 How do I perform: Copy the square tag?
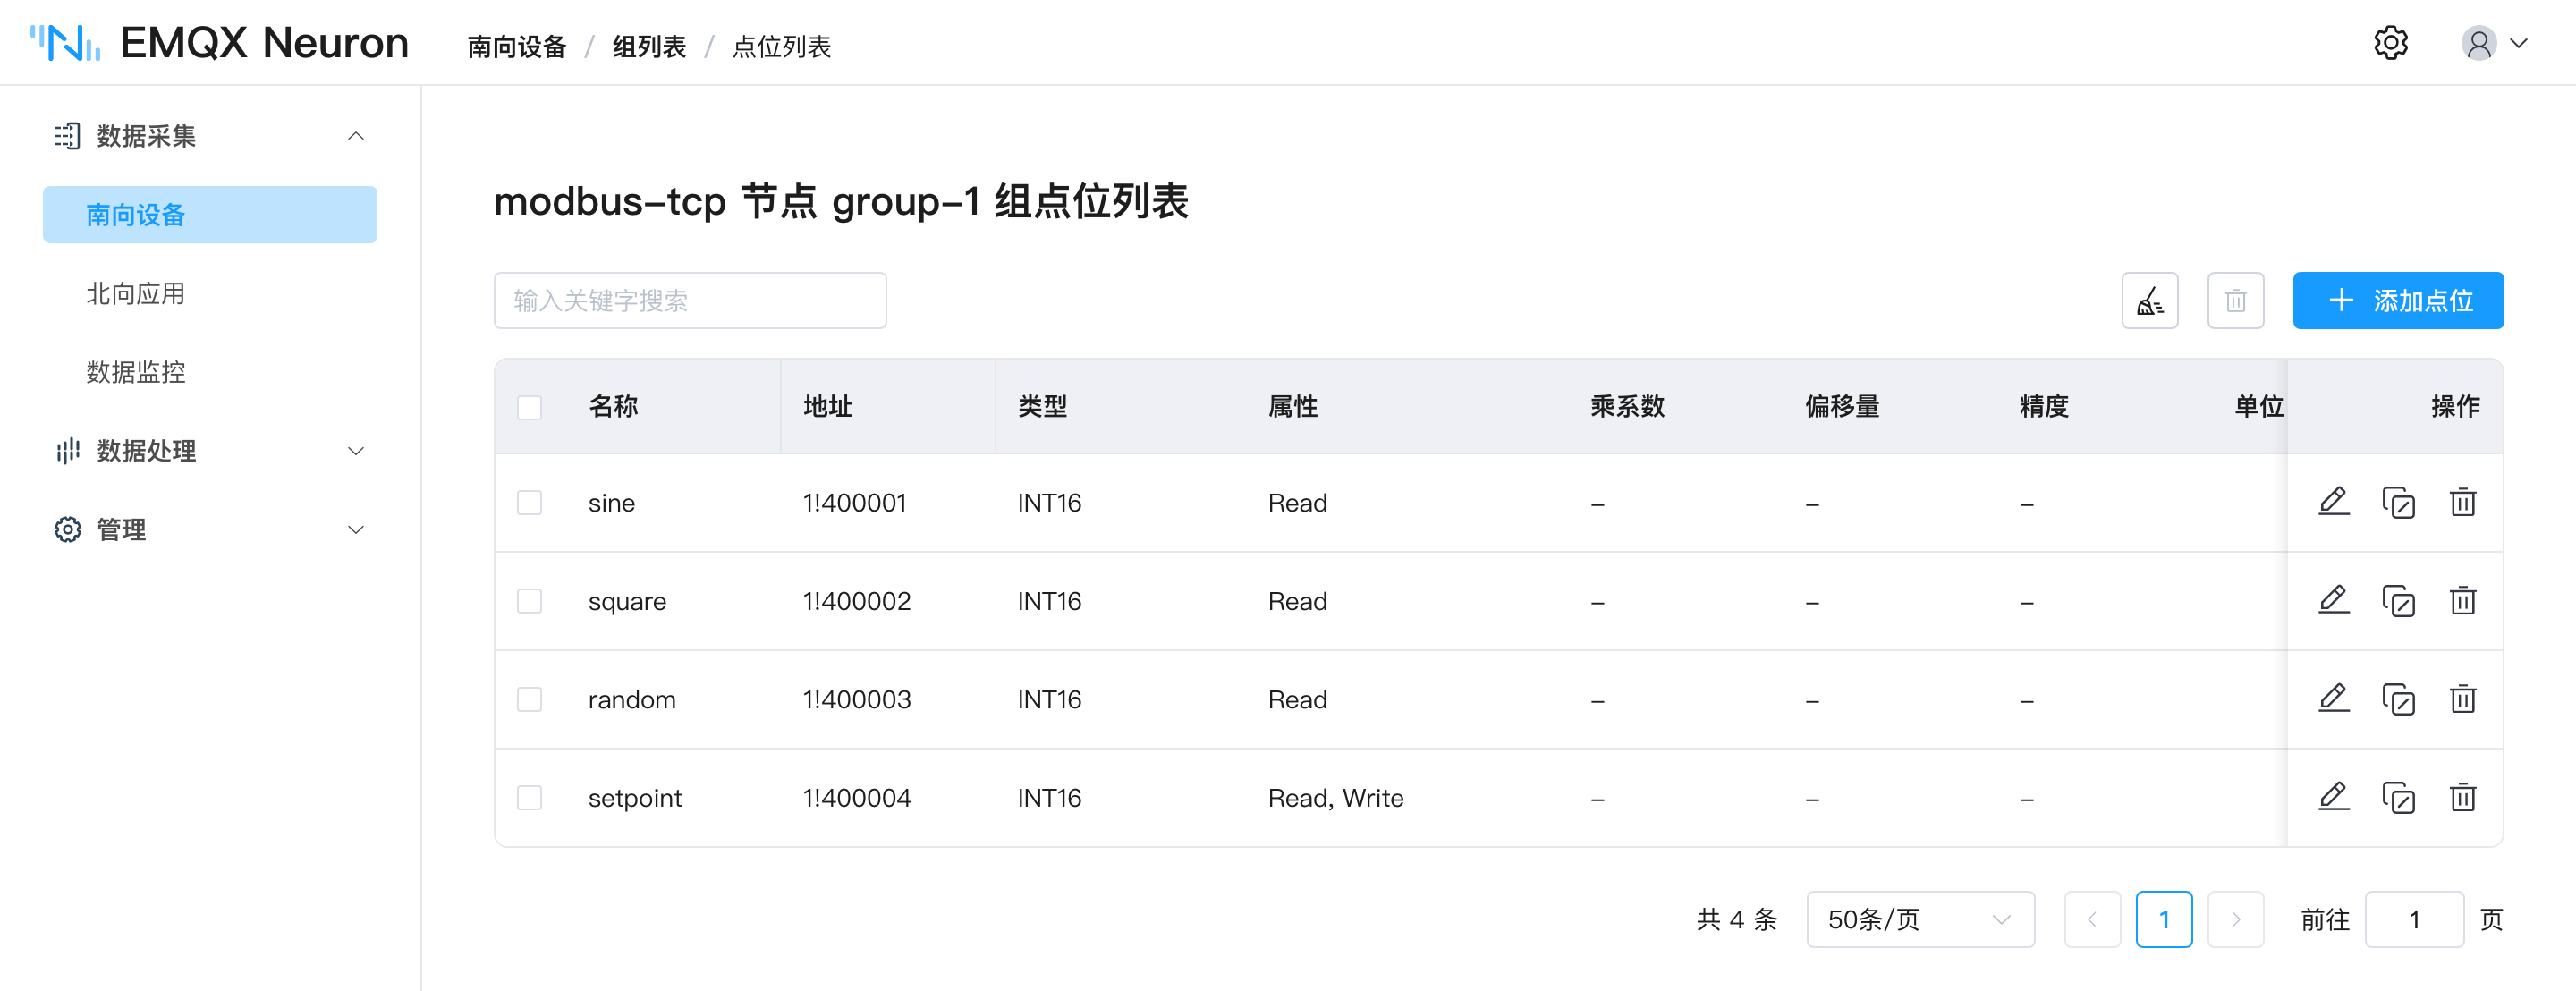point(2398,600)
